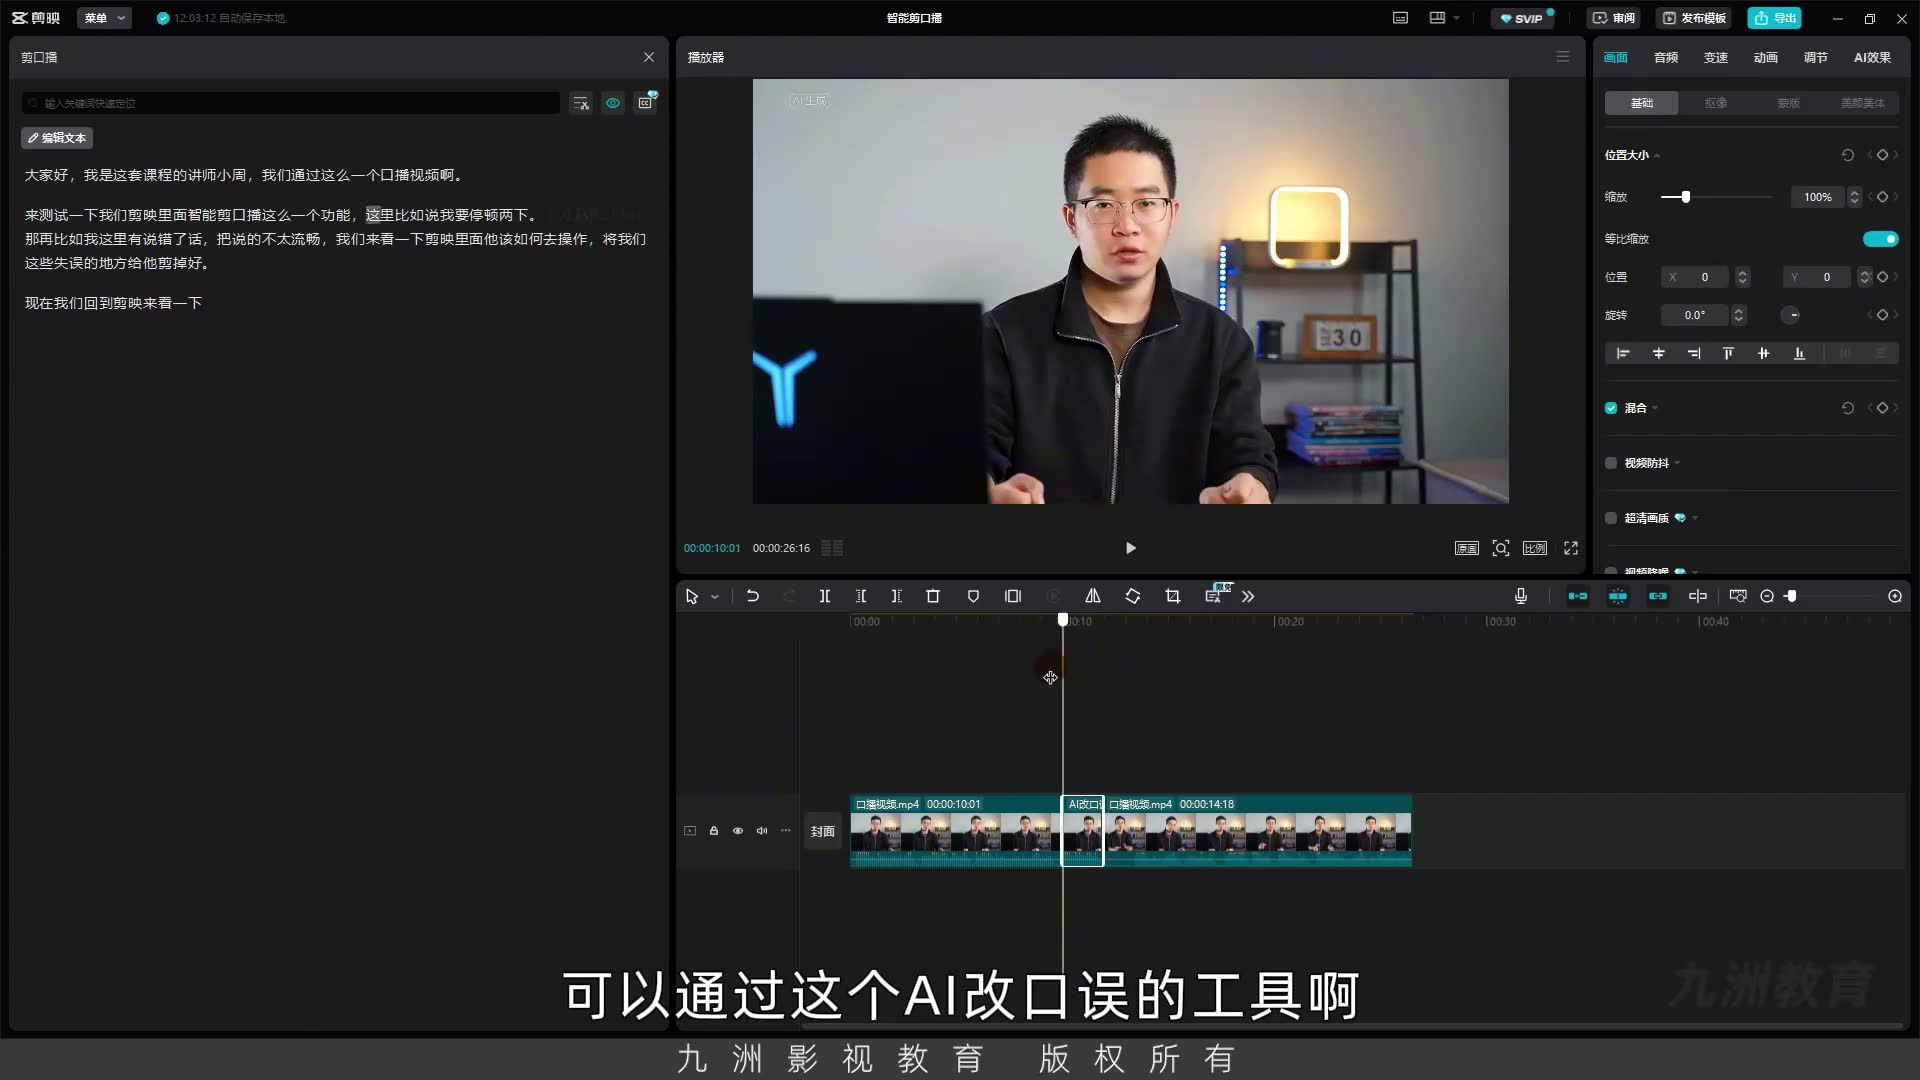Screen dimensions: 1920x1080
Task: Uncheck the 混合 checkbox
Action: click(x=1611, y=408)
